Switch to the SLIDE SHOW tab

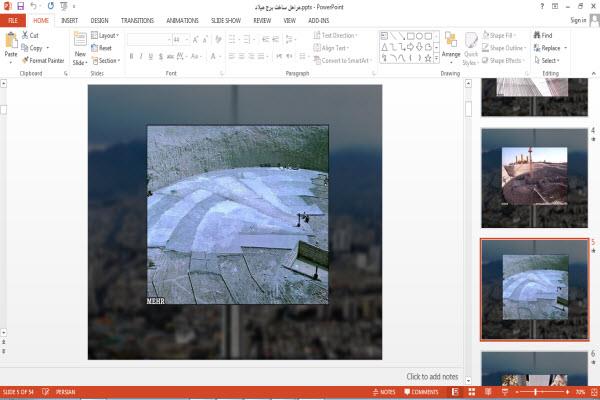click(226, 20)
